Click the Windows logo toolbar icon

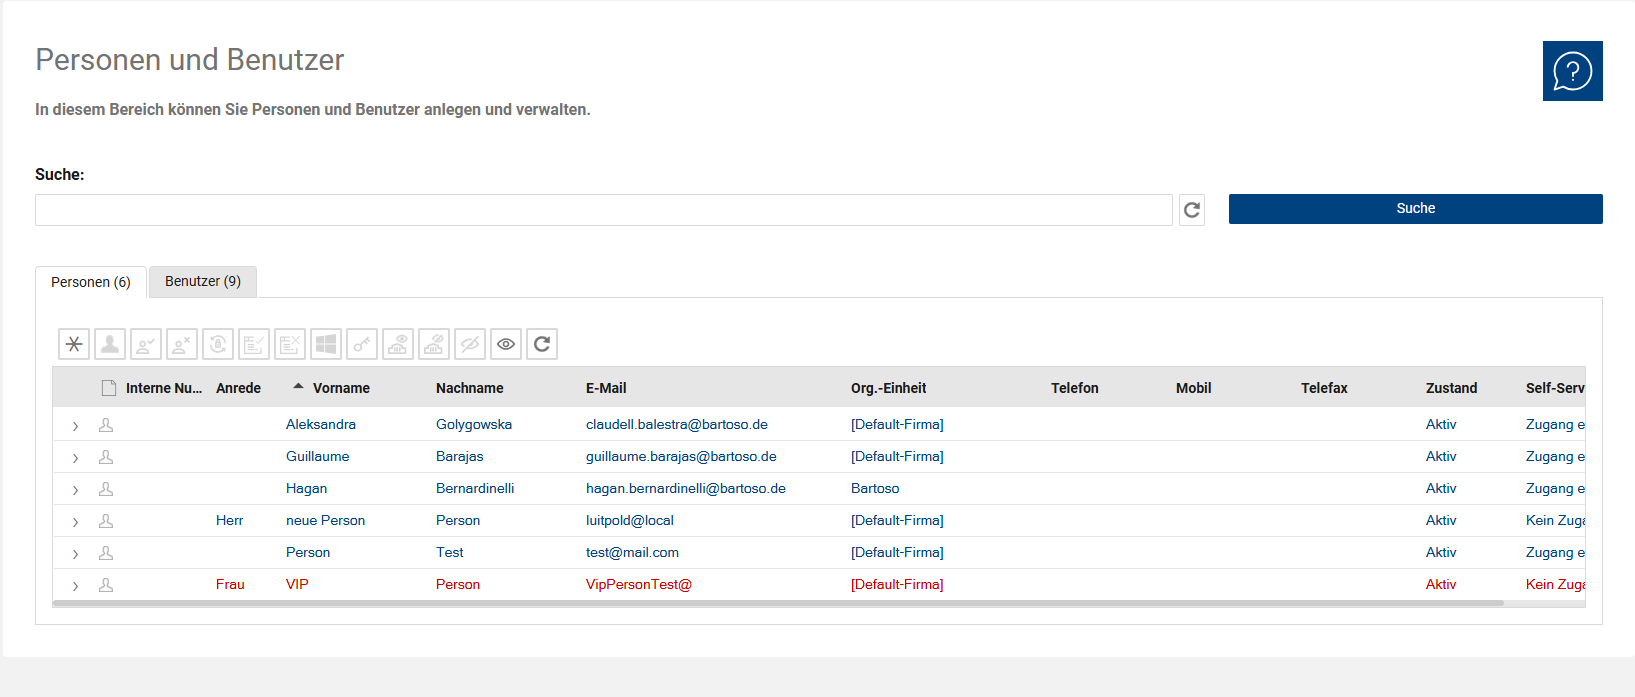326,344
